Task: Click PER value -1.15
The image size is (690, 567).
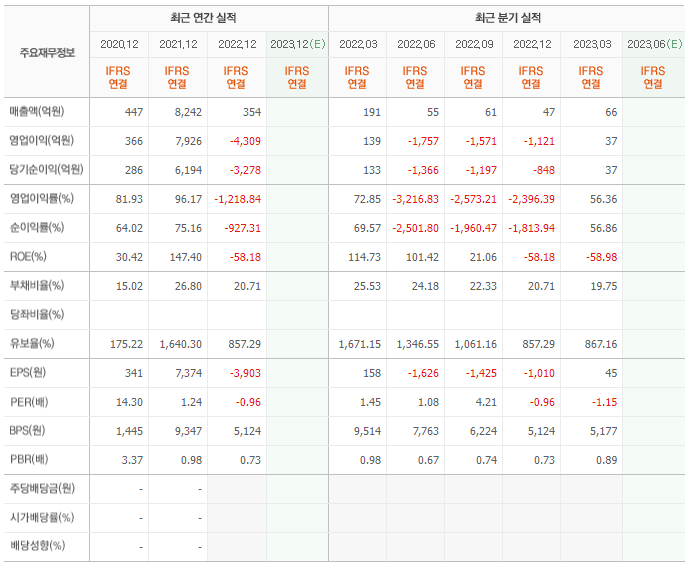Action: [604, 402]
